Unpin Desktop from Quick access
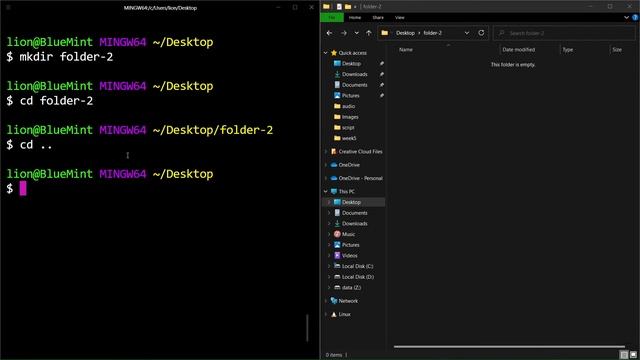Image resolution: width=640 pixels, height=360 pixels. [382, 64]
